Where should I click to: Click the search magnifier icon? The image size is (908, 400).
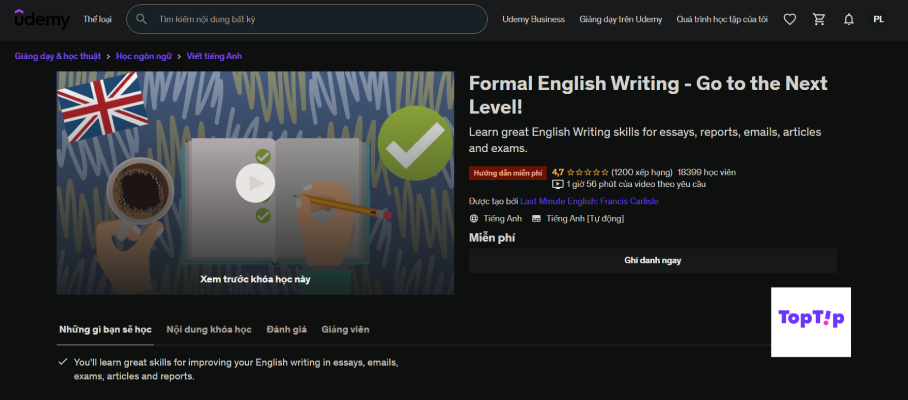pos(141,19)
